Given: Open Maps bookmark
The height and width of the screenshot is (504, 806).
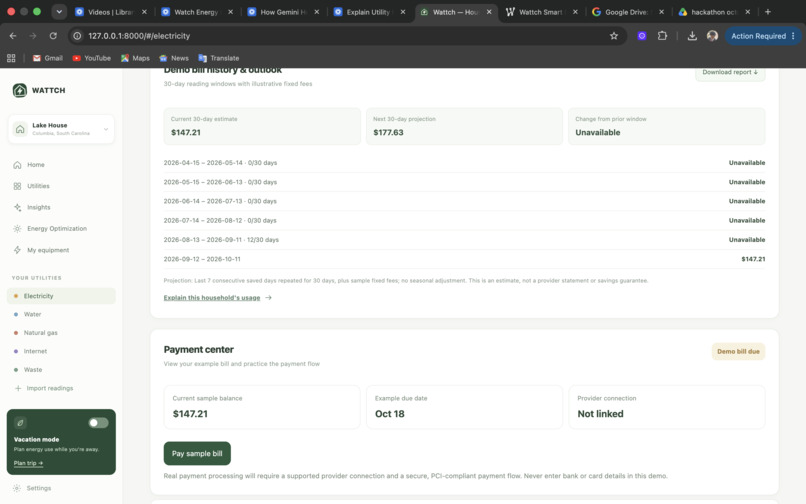Looking at the screenshot, I should click(135, 58).
